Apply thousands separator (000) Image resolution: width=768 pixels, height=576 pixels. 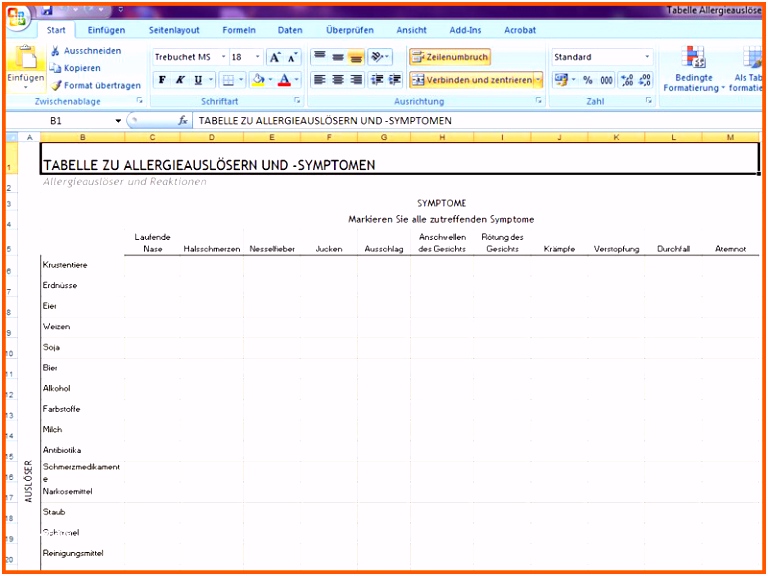606,80
